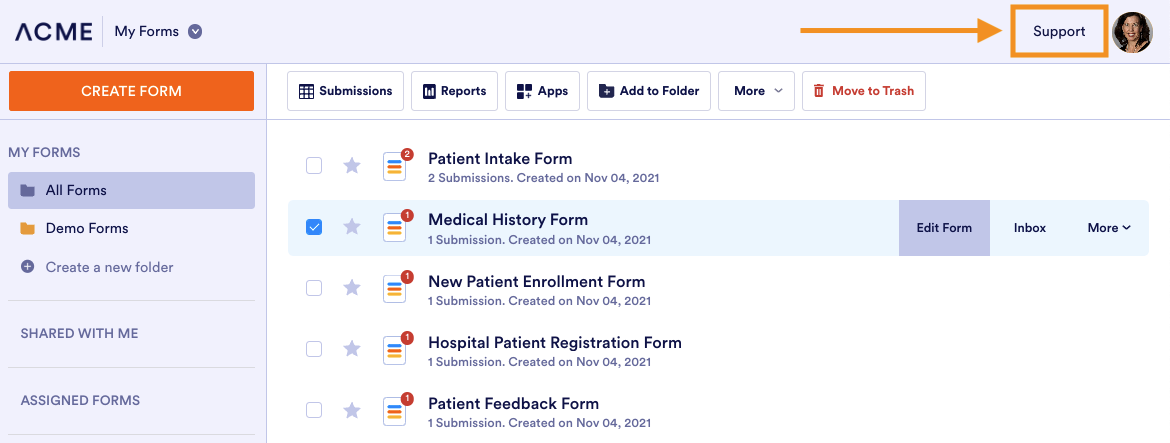The height and width of the screenshot is (443, 1170).
Task: Click the CREATE FORM button
Action: coord(131,91)
